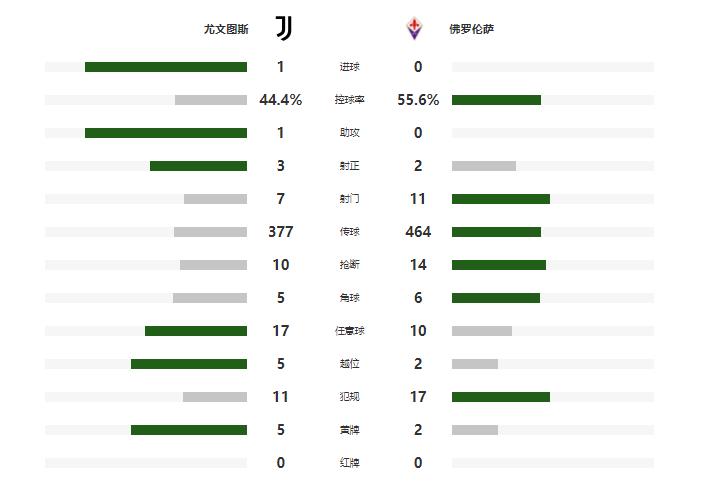Select the 射正 stat label
This screenshot has width=709, height=484.
pyautogui.click(x=349, y=166)
